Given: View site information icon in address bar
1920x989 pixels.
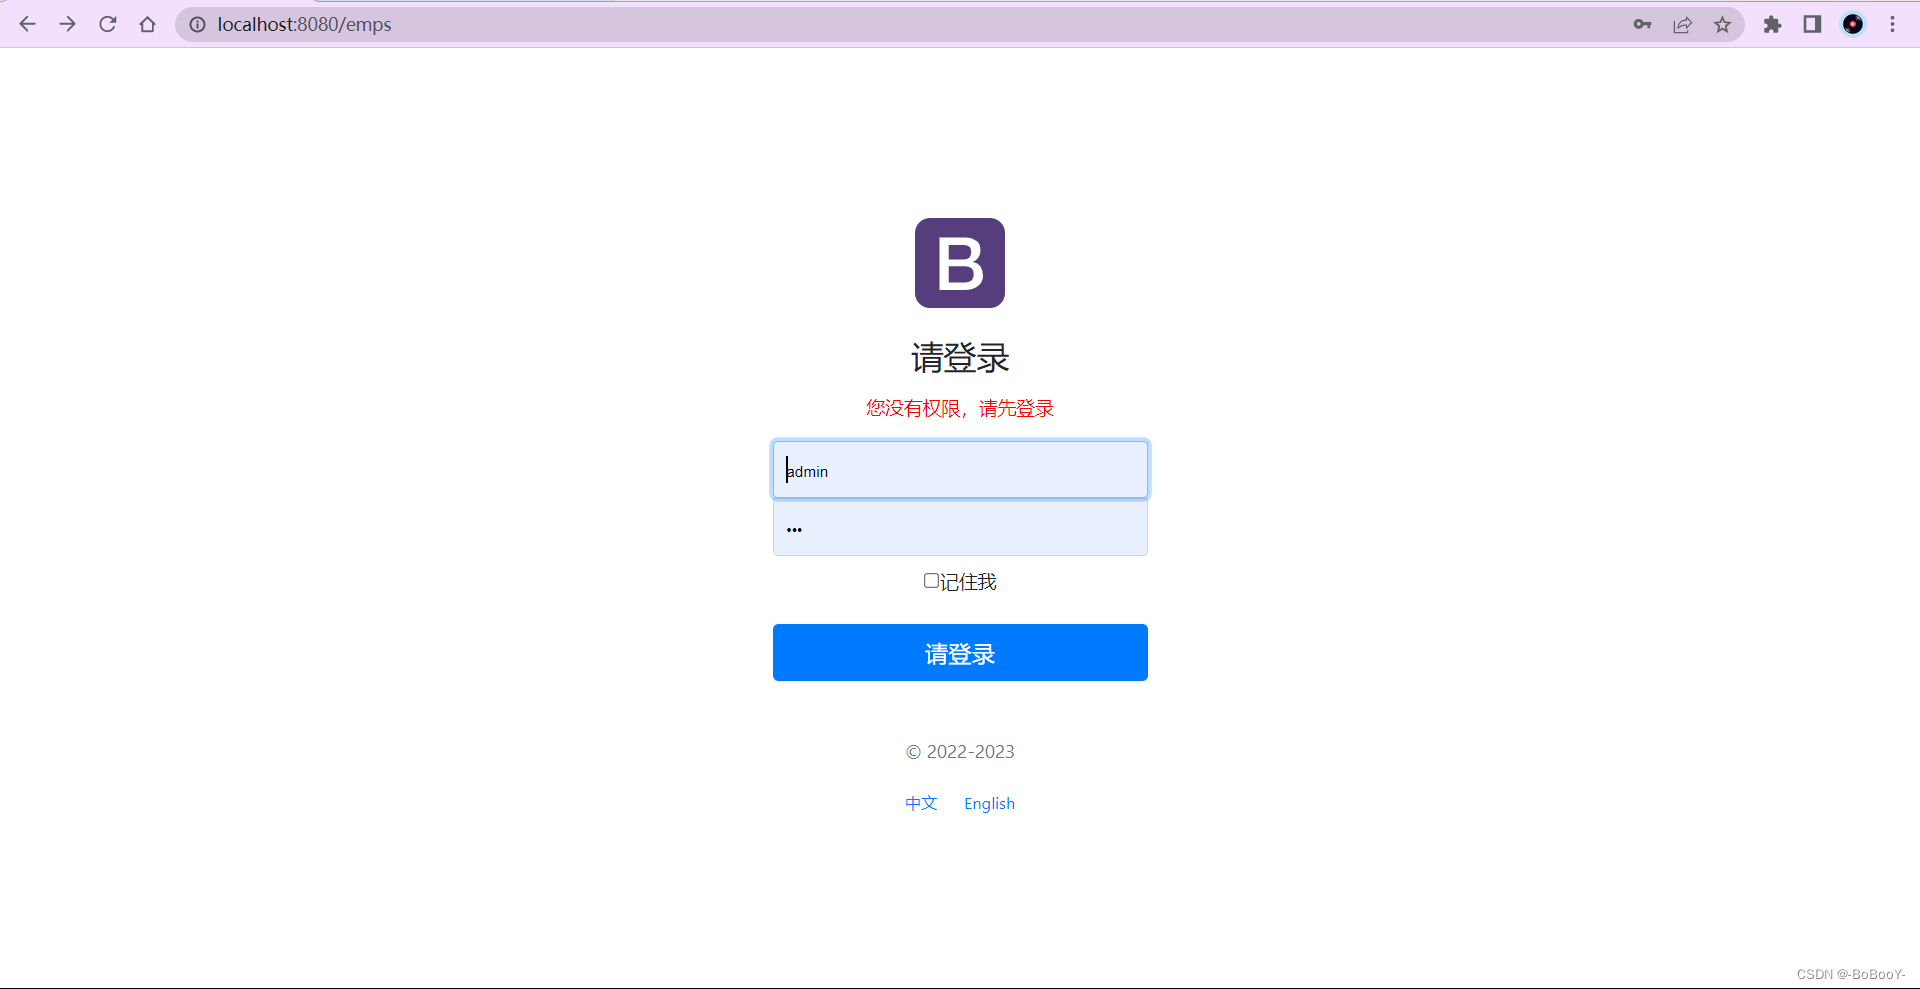Looking at the screenshot, I should [197, 24].
